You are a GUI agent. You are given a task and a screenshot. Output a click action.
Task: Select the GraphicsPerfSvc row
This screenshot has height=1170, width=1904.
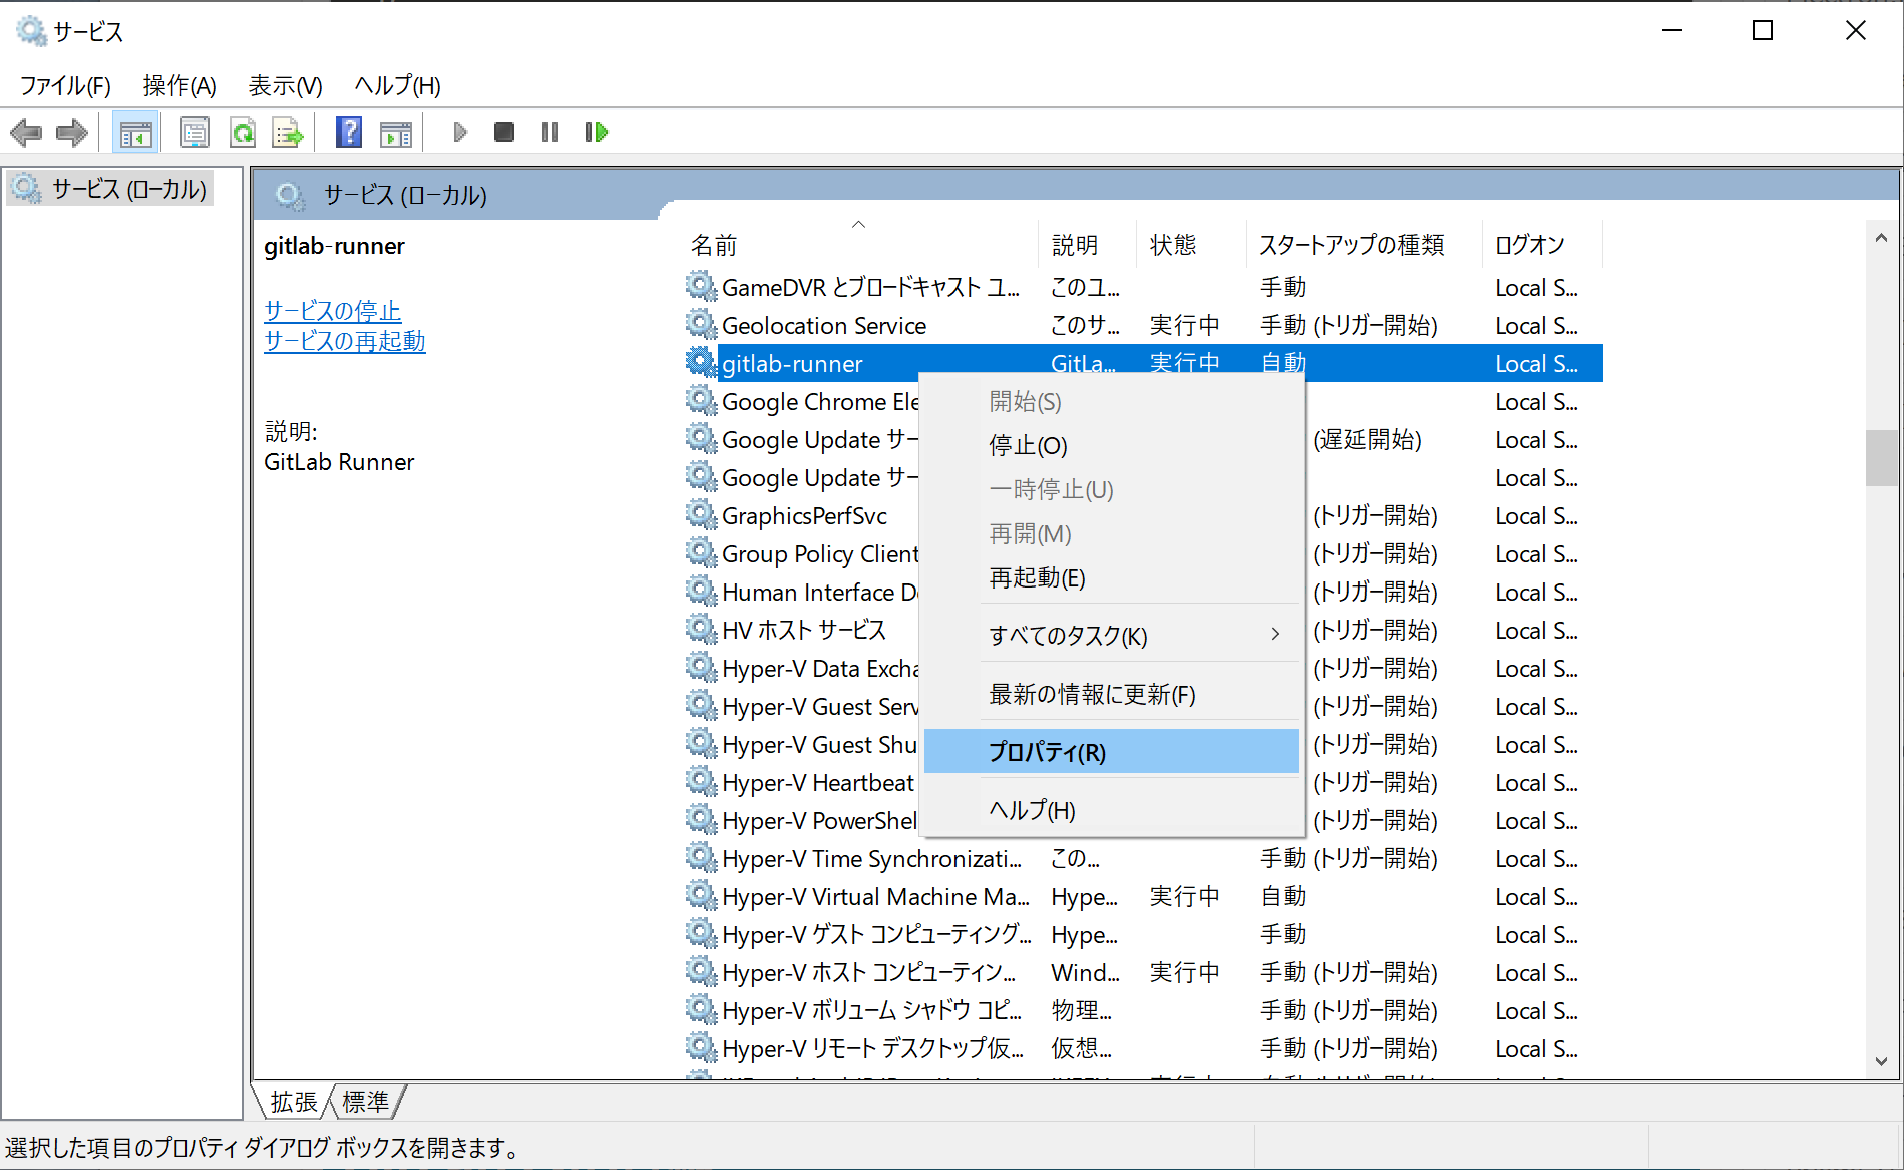tap(804, 515)
